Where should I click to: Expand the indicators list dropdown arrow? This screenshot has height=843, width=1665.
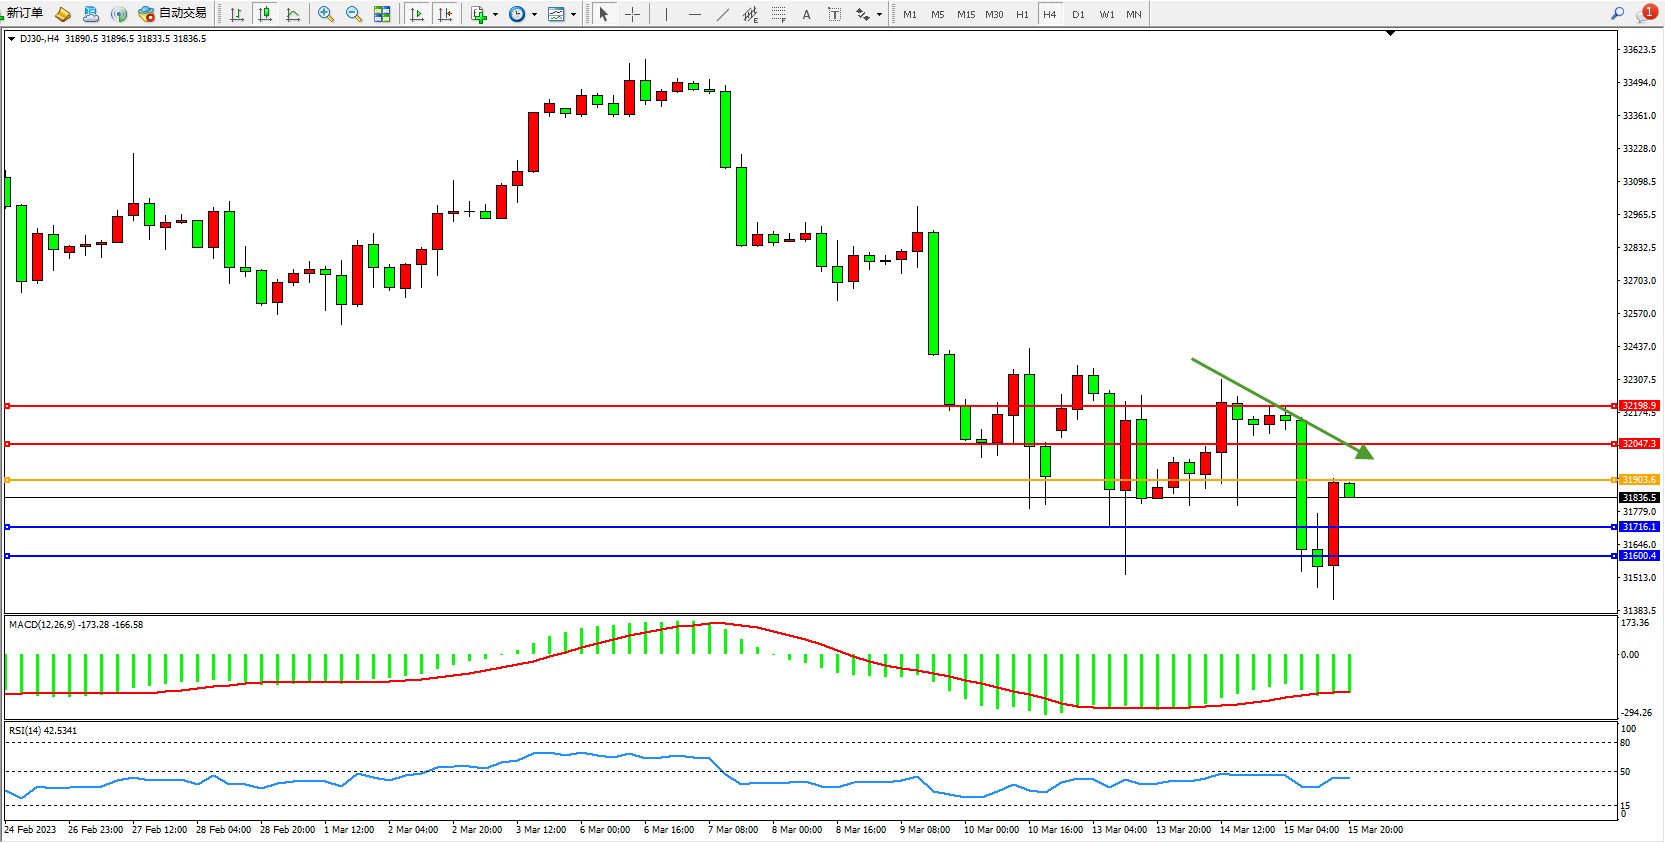click(x=495, y=15)
